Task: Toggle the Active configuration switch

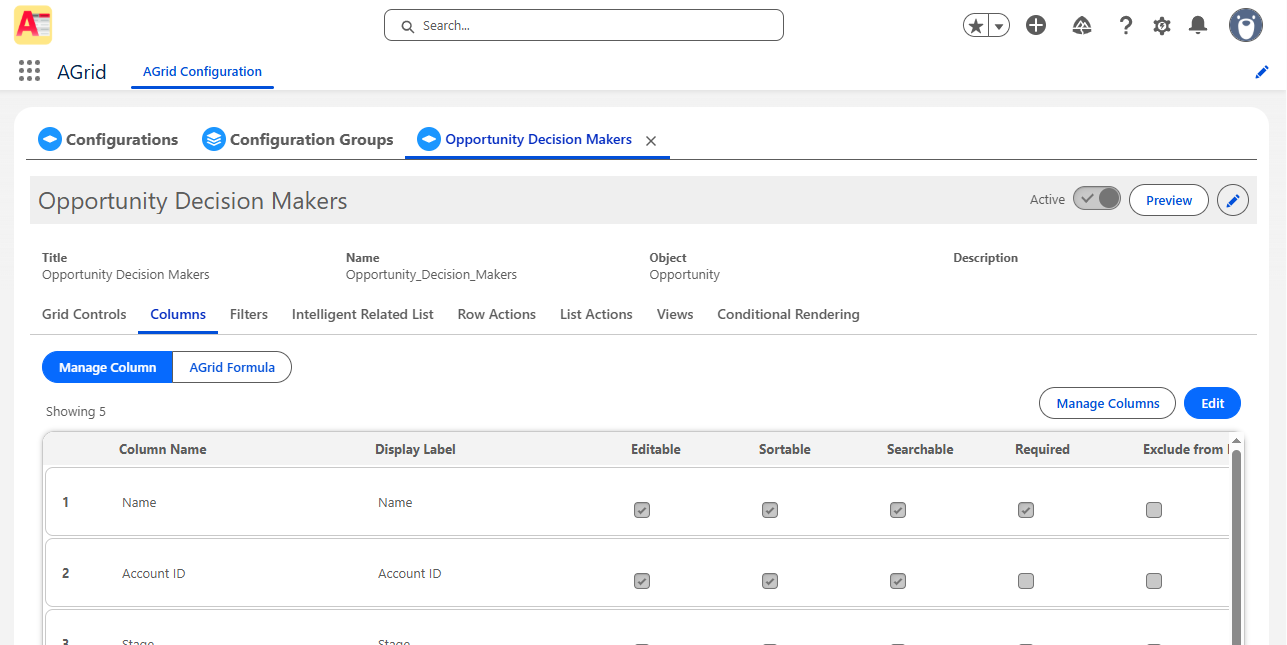Action: [1097, 199]
